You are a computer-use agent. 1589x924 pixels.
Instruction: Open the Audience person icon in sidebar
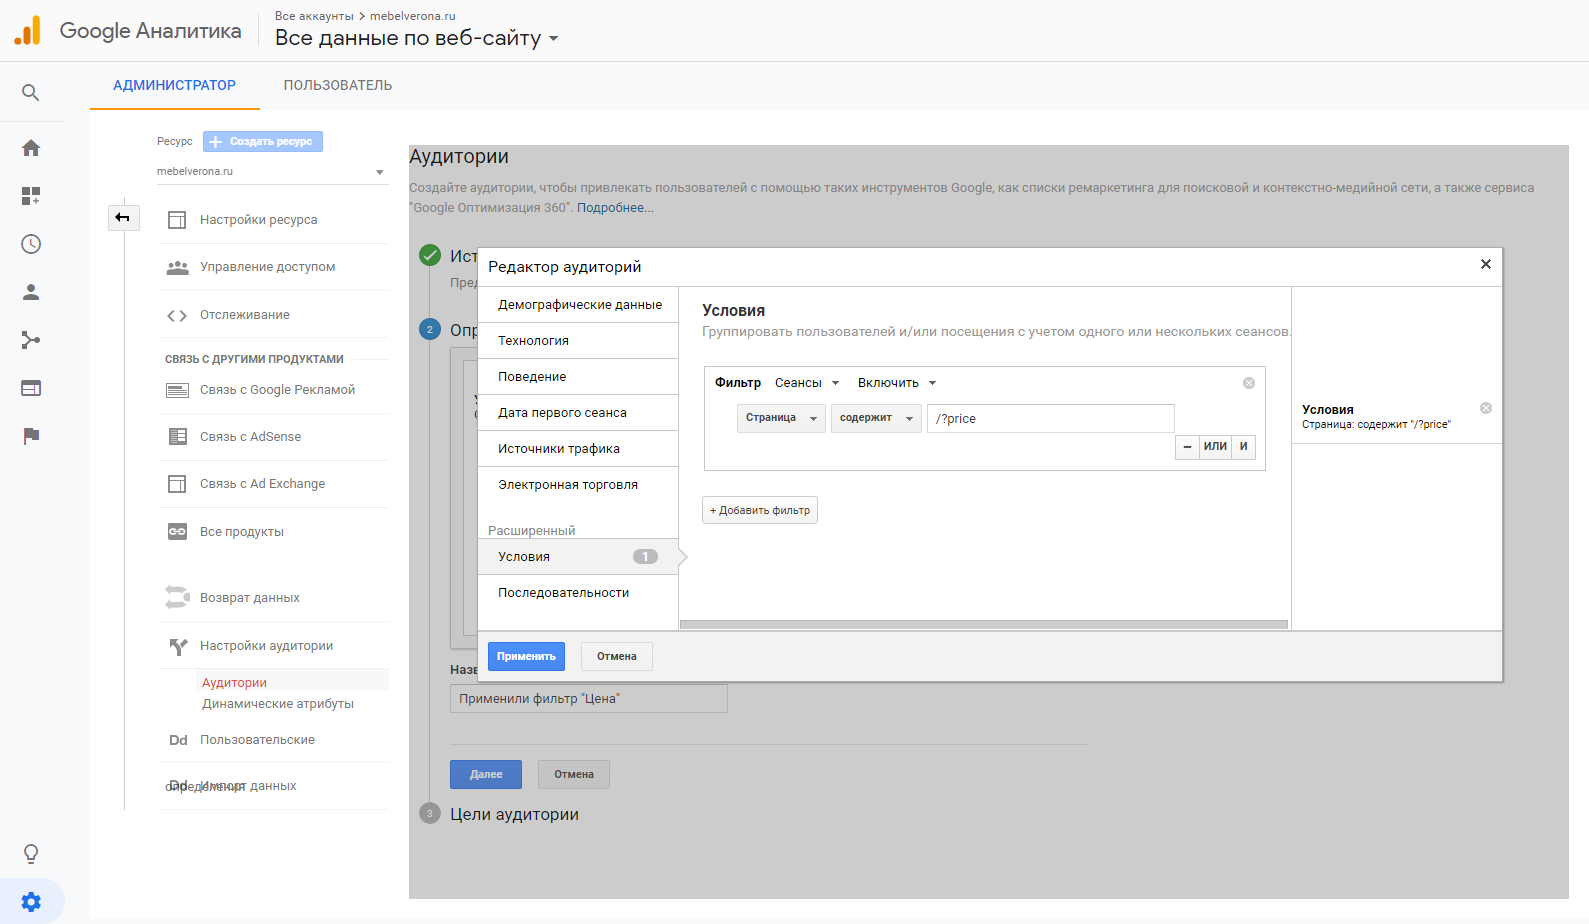coord(31,292)
